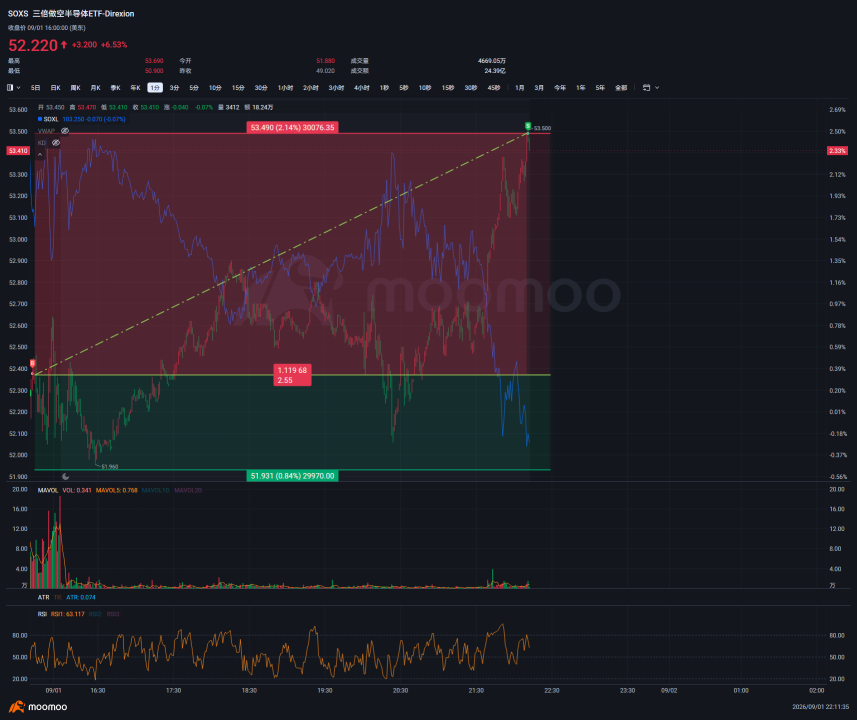Switch to 月K monthly candlestick view
This screenshot has width=857, height=720.
pos(95,87)
